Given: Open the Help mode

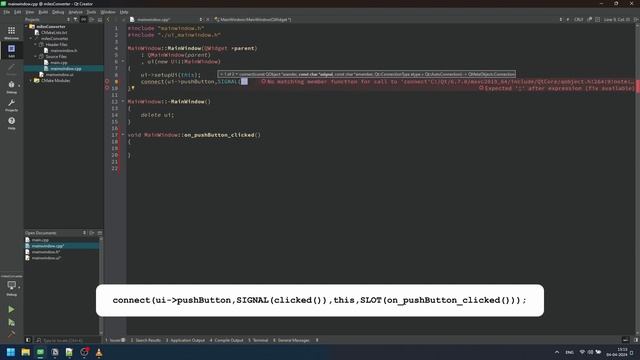Looking at the screenshot, I should click(x=11, y=122).
